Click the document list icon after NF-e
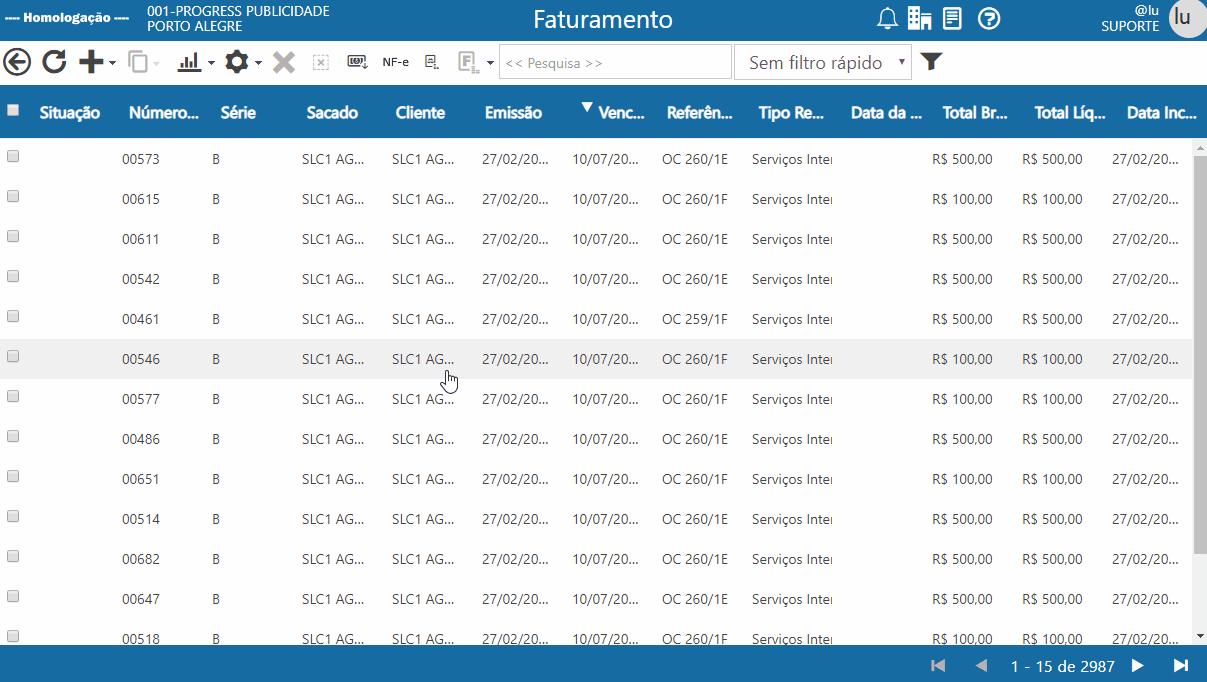This screenshot has width=1207, height=682. pyautogui.click(x=432, y=62)
